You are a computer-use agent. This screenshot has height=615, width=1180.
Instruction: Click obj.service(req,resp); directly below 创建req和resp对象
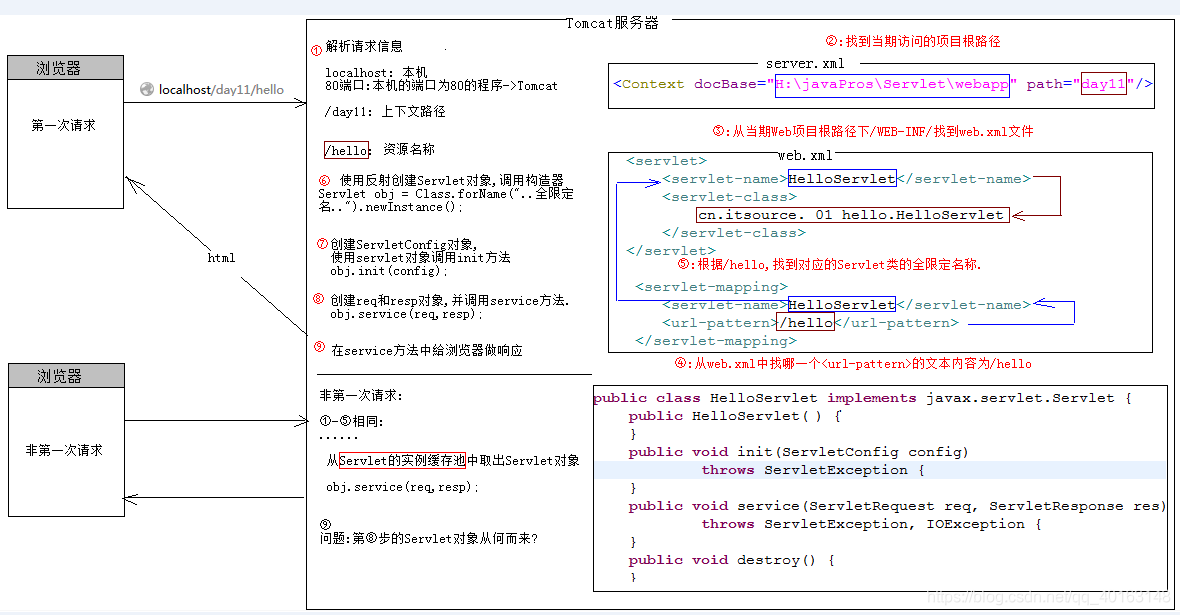click(406, 314)
